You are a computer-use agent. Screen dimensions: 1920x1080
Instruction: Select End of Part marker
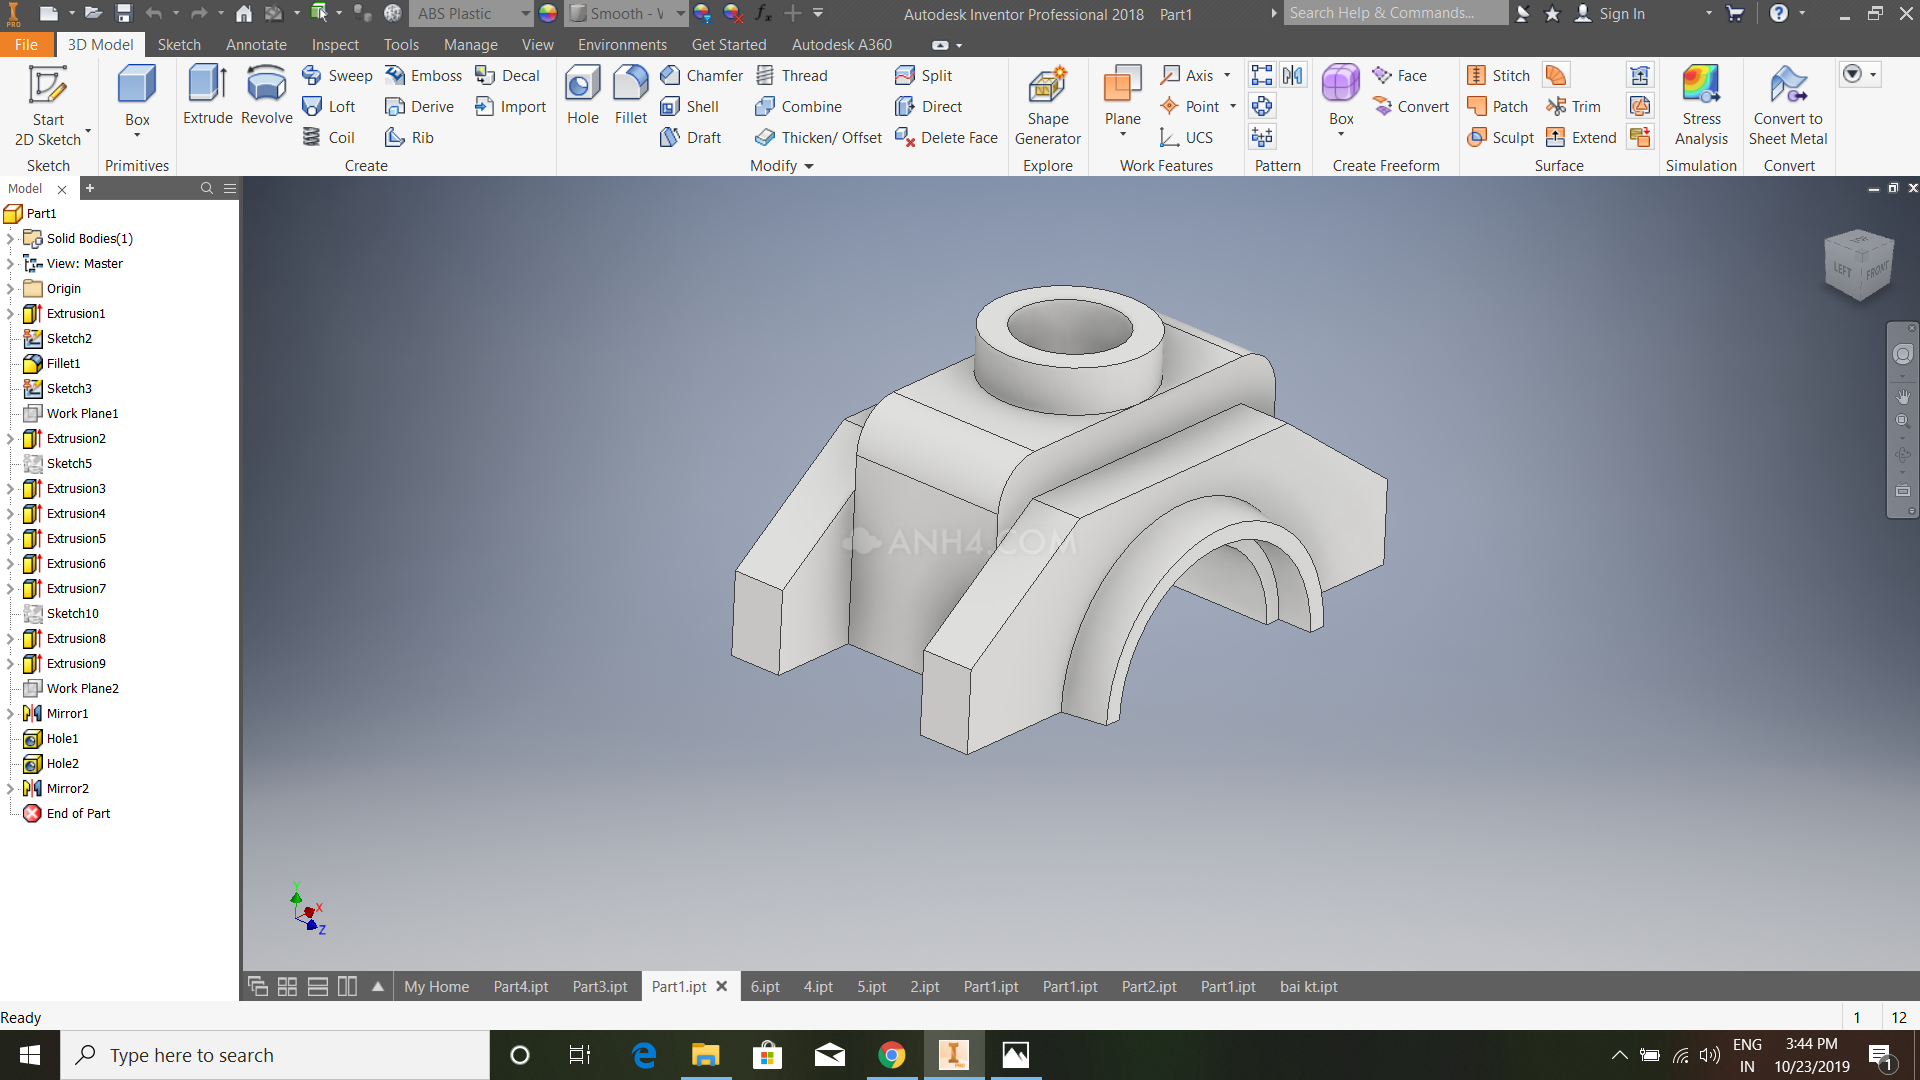point(78,814)
